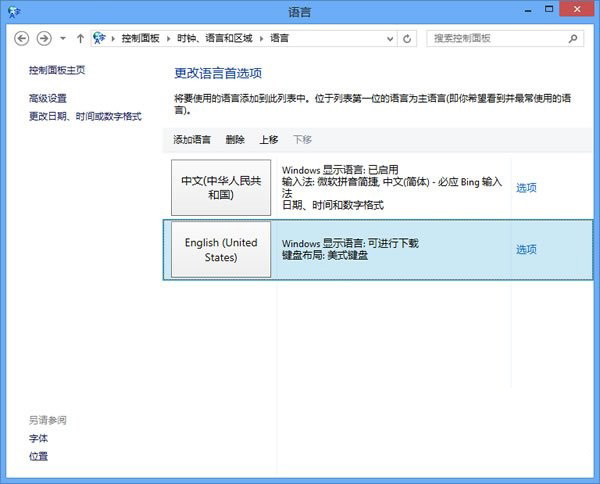Click the 'Windows 显示语言: 已启用' text
The width and height of the screenshot is (600, 484).
pos(340,170)
